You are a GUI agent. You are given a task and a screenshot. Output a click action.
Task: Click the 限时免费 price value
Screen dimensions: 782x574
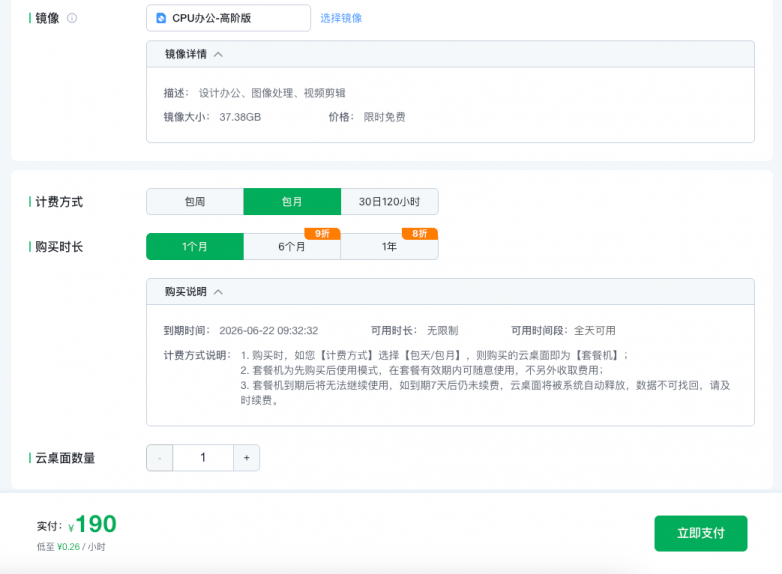point(384,117)
